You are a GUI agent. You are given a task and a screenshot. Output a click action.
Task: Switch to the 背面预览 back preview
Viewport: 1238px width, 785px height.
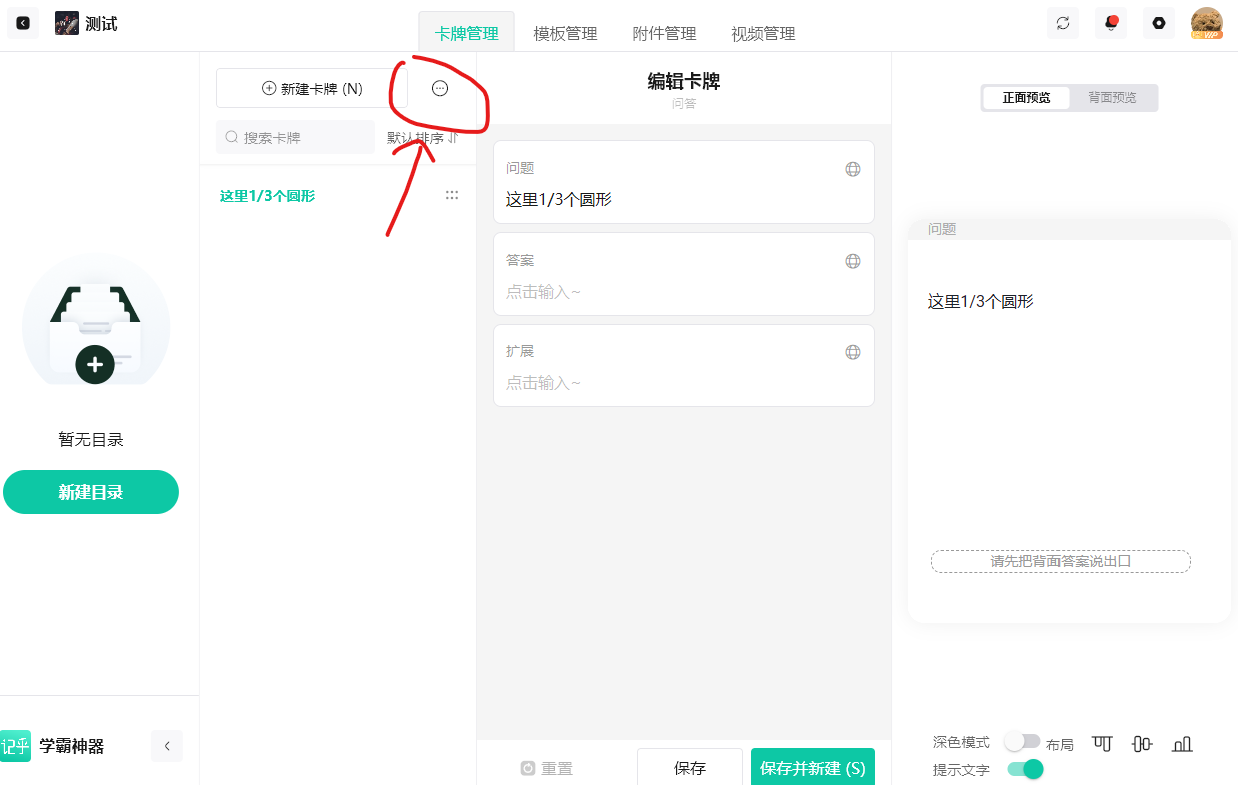(1112, 98)
